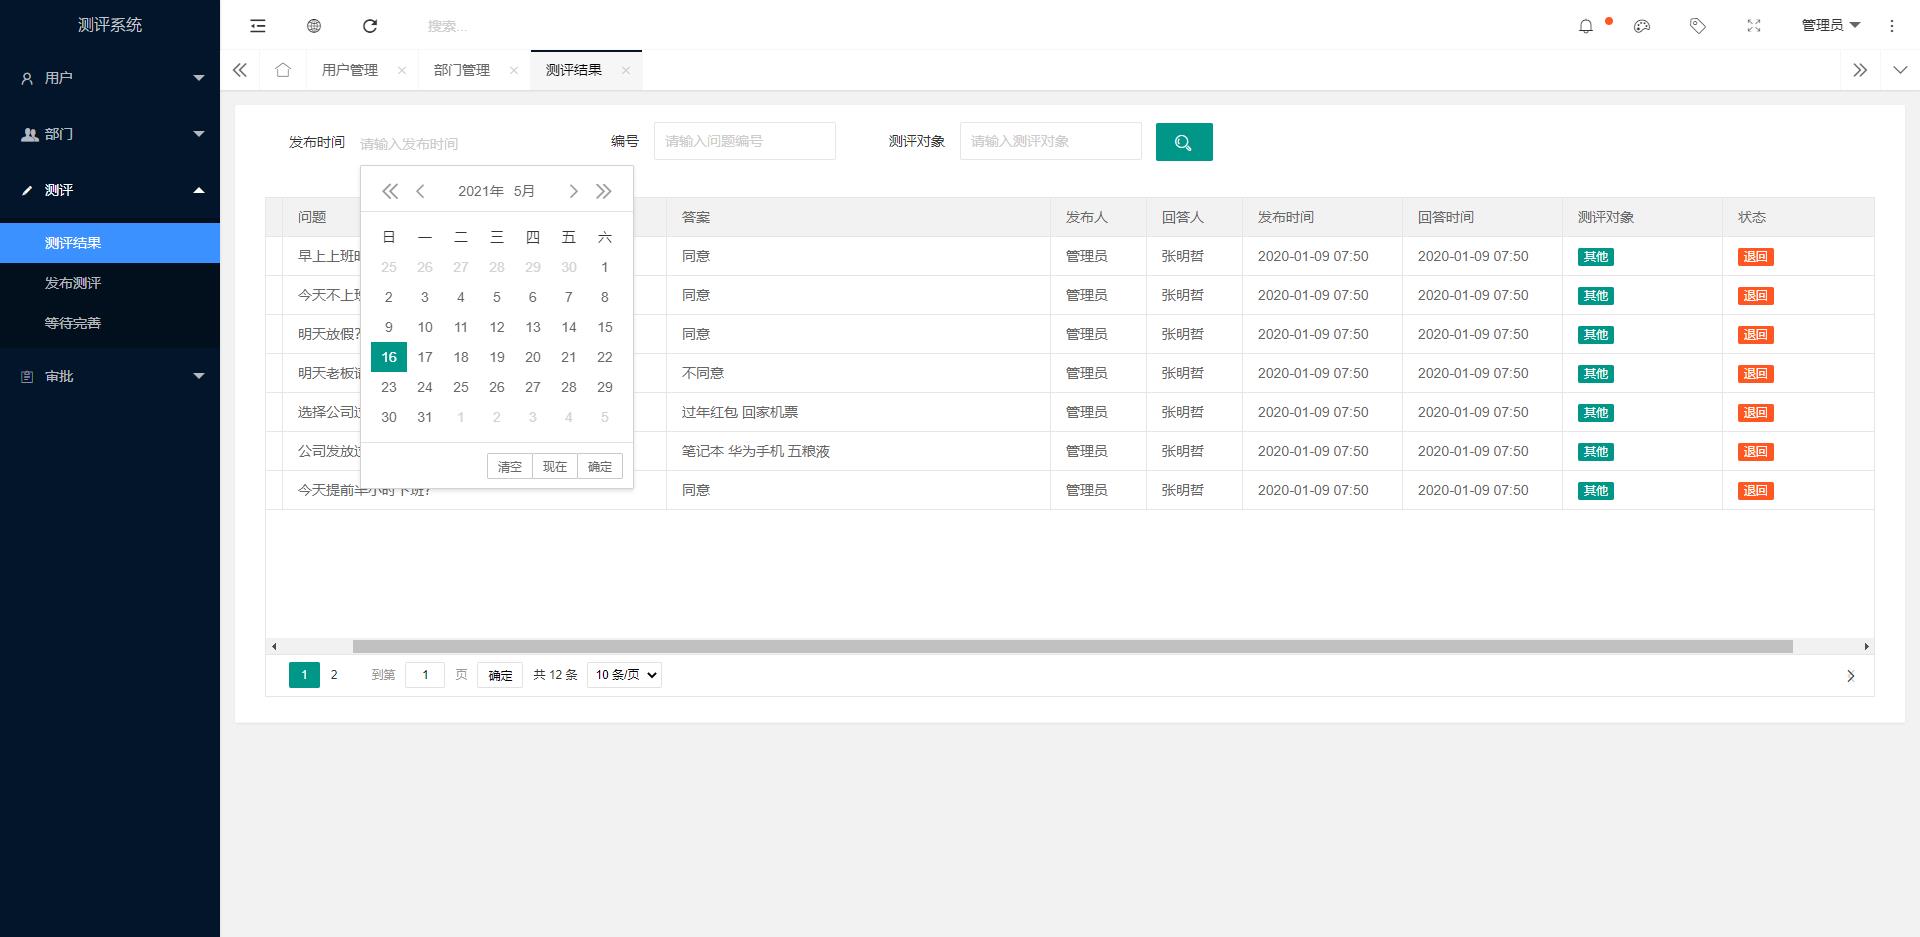Open the 管理员 user dropdown

1830,26
